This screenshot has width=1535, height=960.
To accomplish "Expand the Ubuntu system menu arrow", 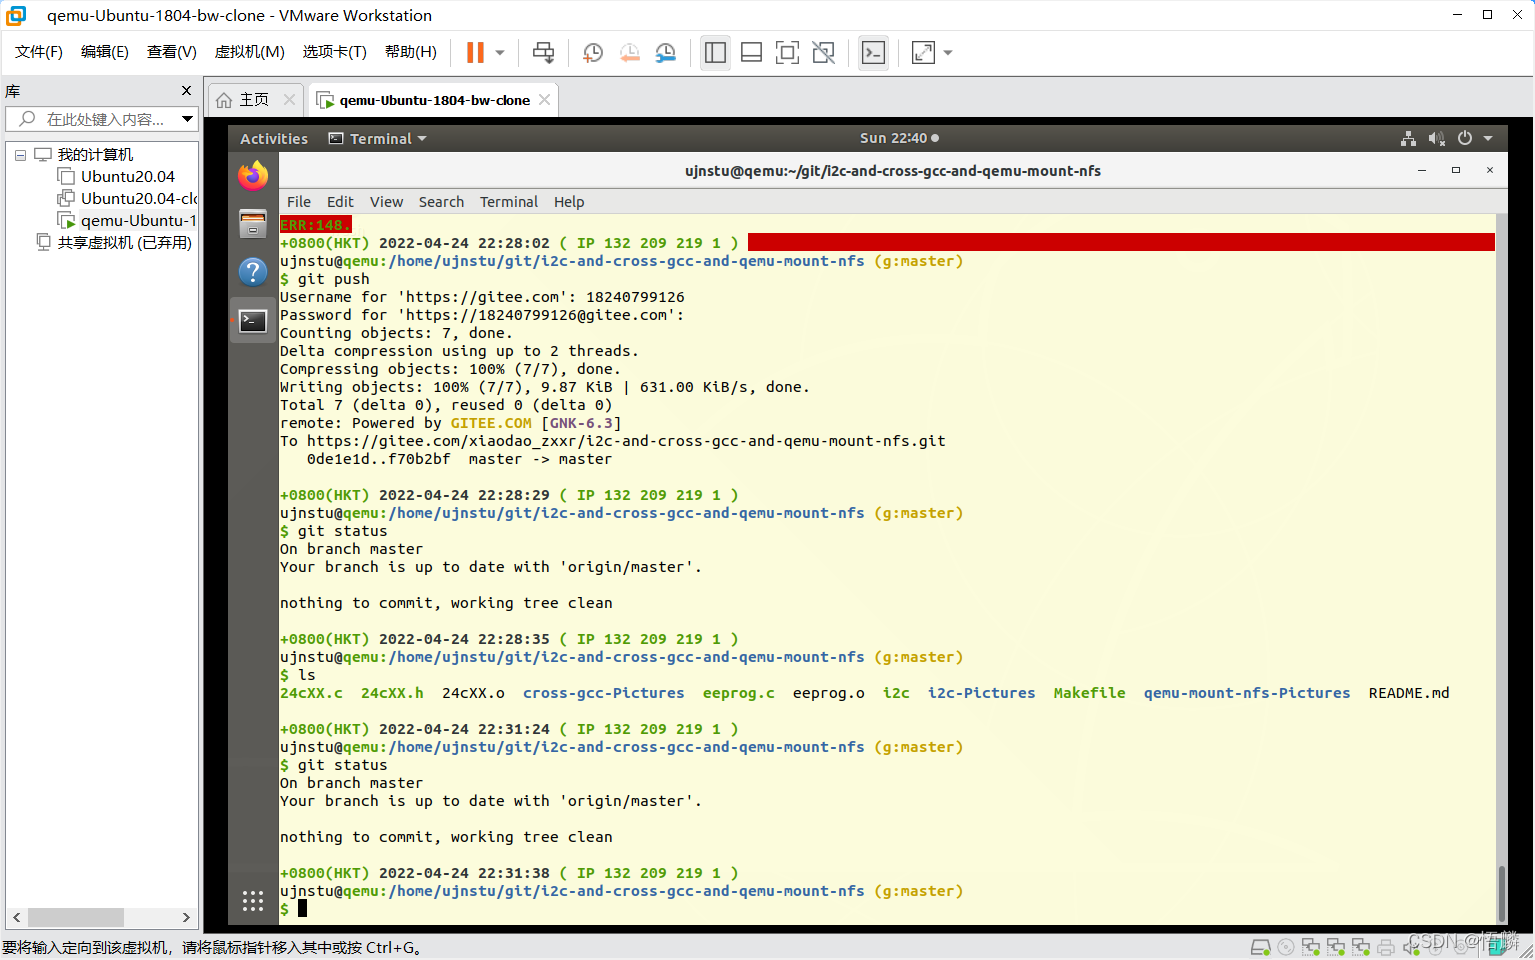I will tap(1488, 138).
